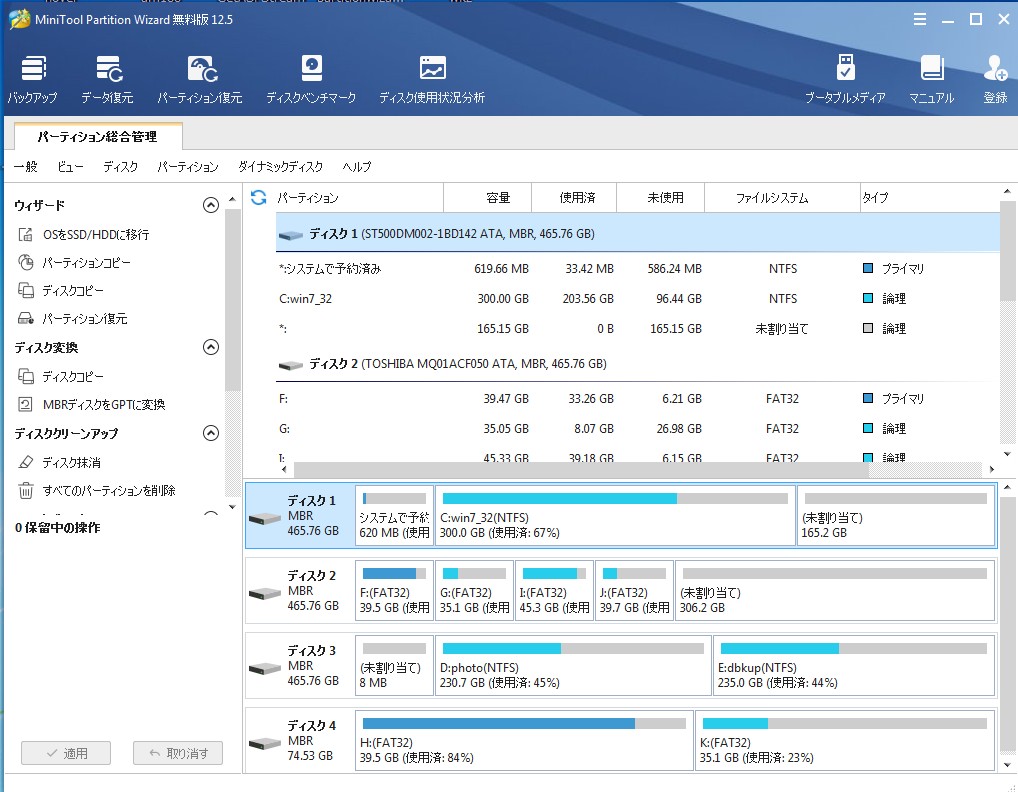Click the タイプ column header
This screenshot has height=792, width=1018.
click(928, 197)
